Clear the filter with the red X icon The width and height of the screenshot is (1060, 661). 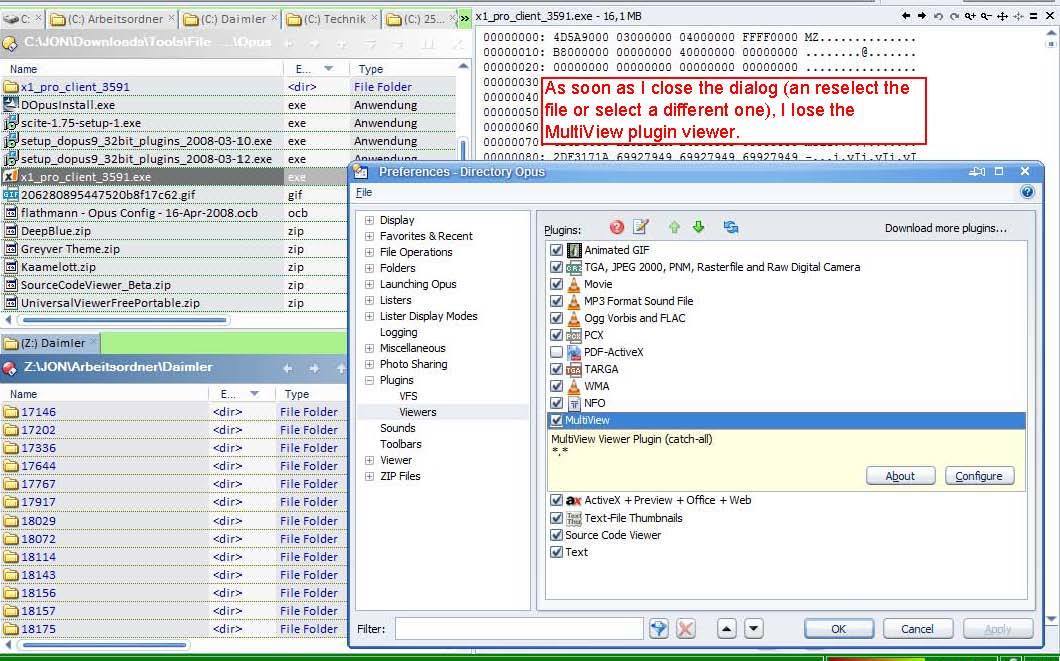coord(685,629)
